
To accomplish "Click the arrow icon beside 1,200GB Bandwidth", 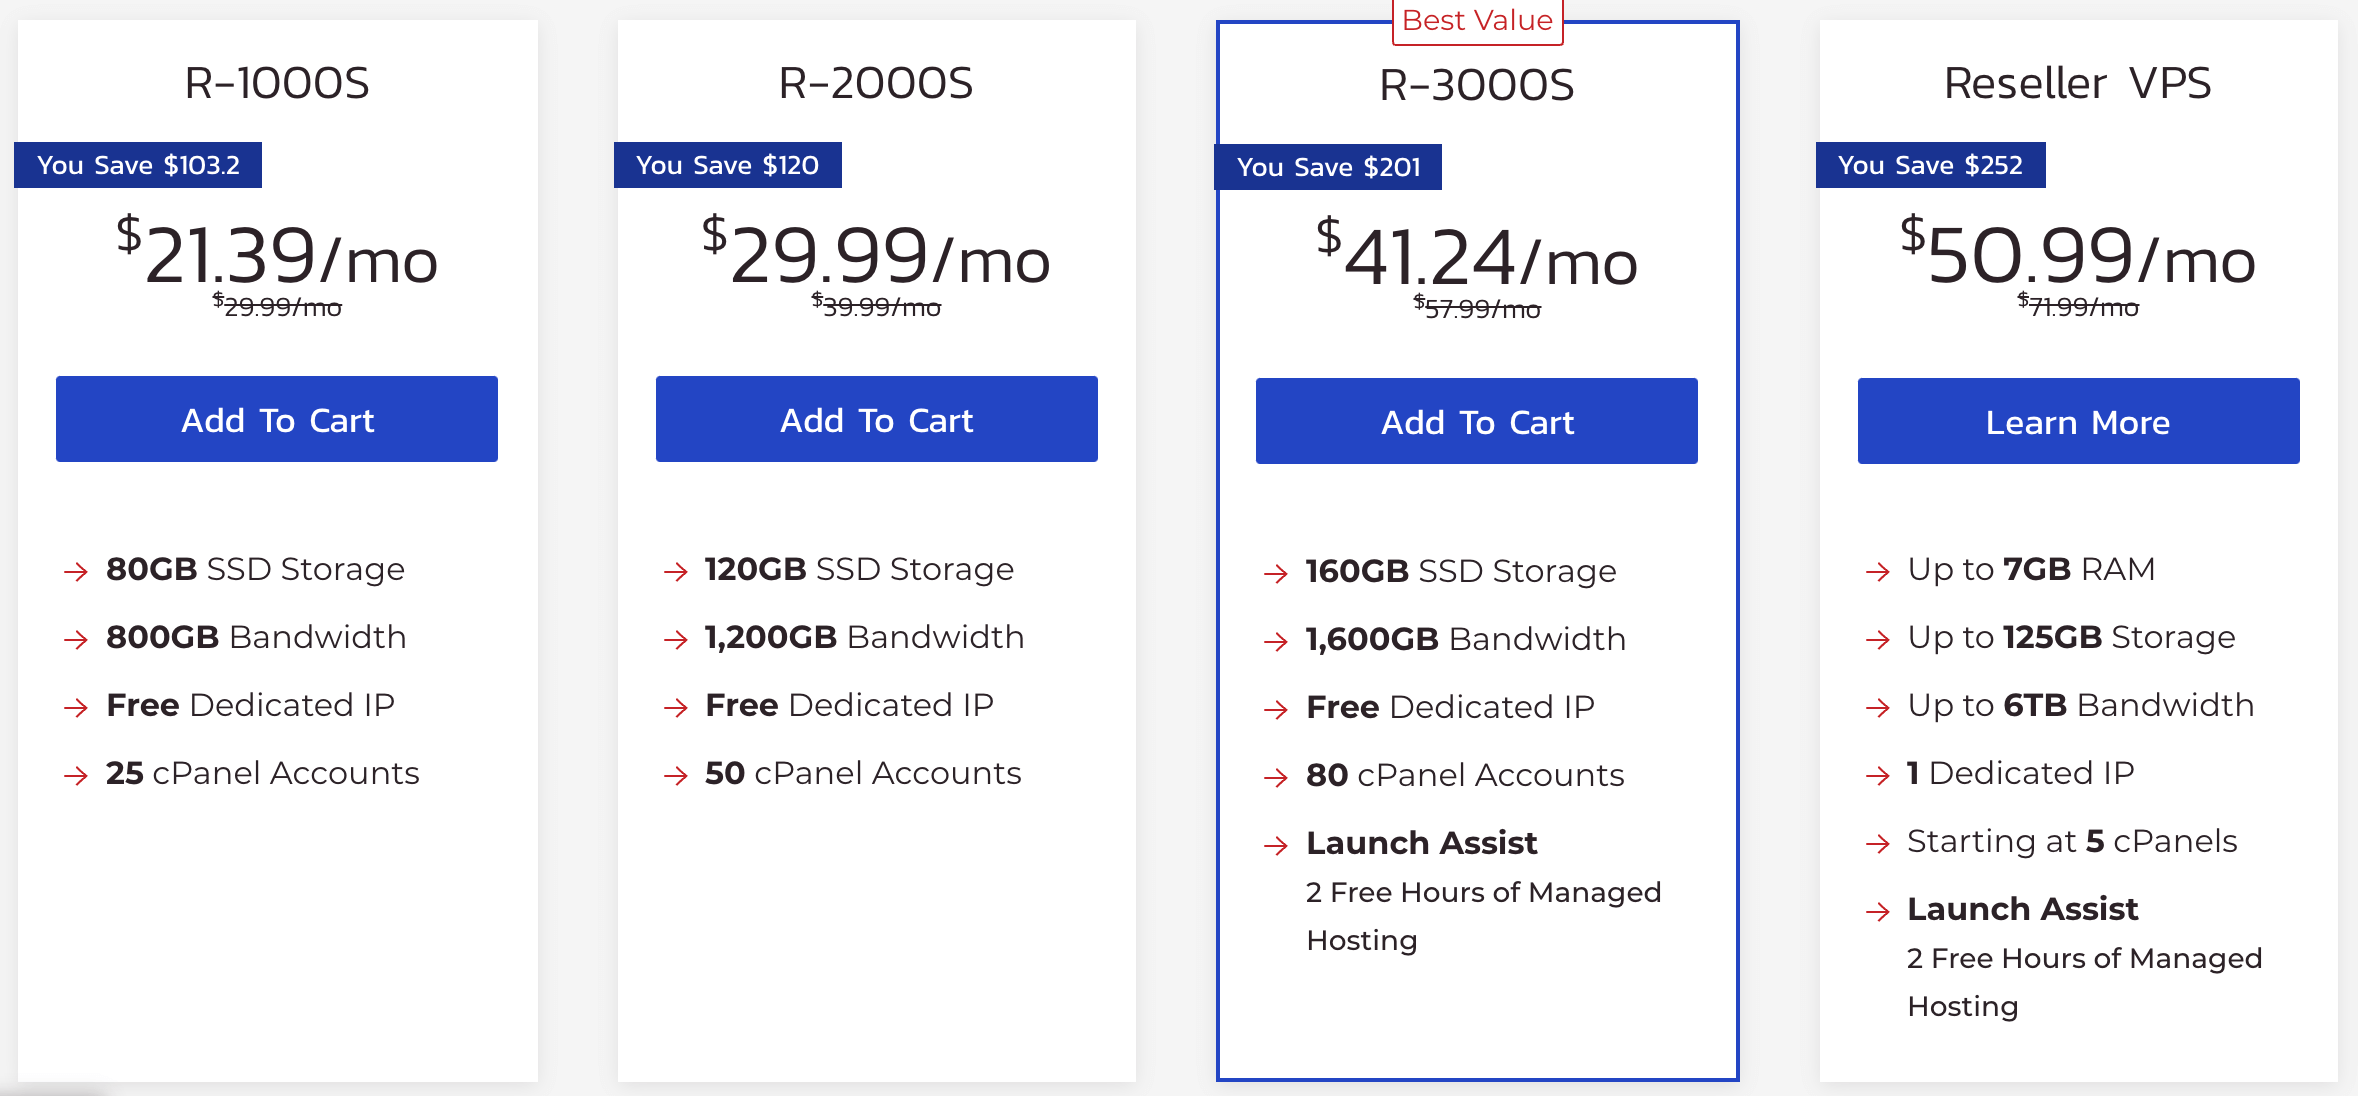I will tap(676, 639).
